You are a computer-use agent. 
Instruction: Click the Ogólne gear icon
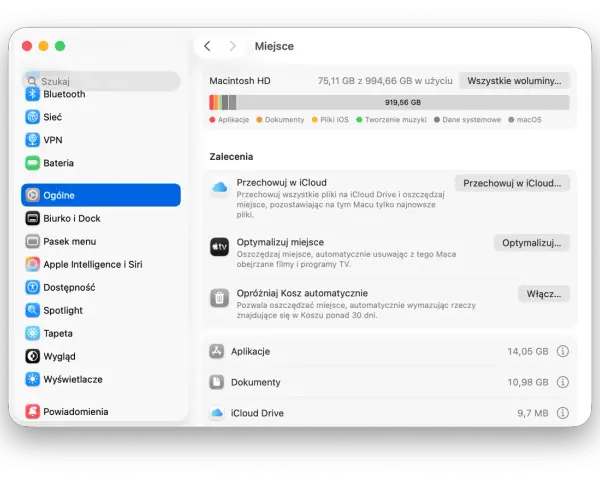click(33, 195)
